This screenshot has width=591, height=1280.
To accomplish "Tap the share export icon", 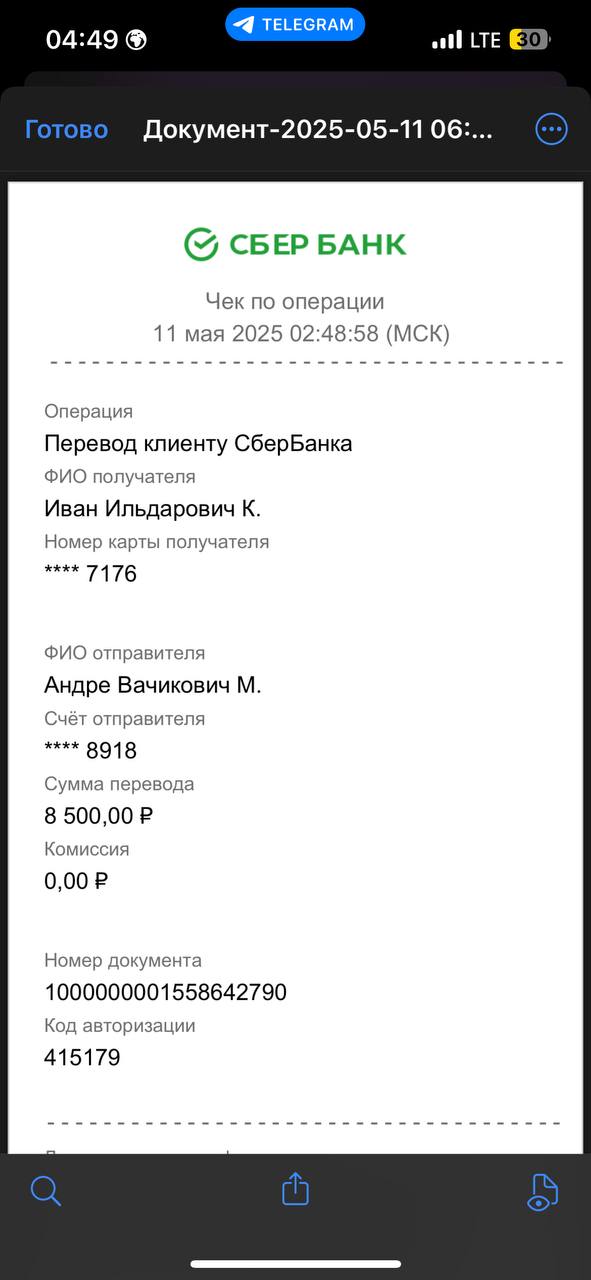I will 295,1189.
